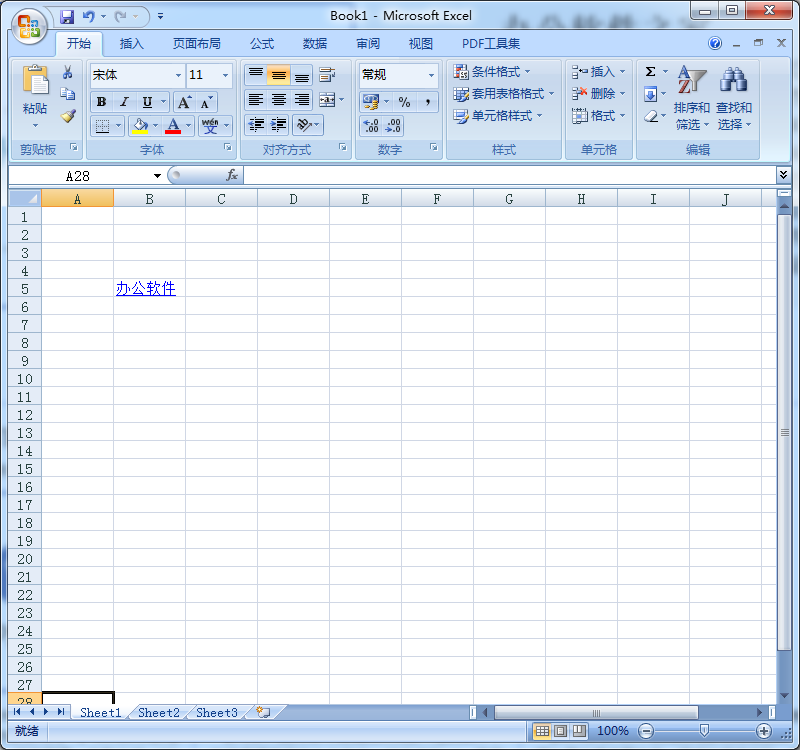Open Find and Select (查找和选择)
Viewport: 800px width, 750px height.
tap(734, 97)
